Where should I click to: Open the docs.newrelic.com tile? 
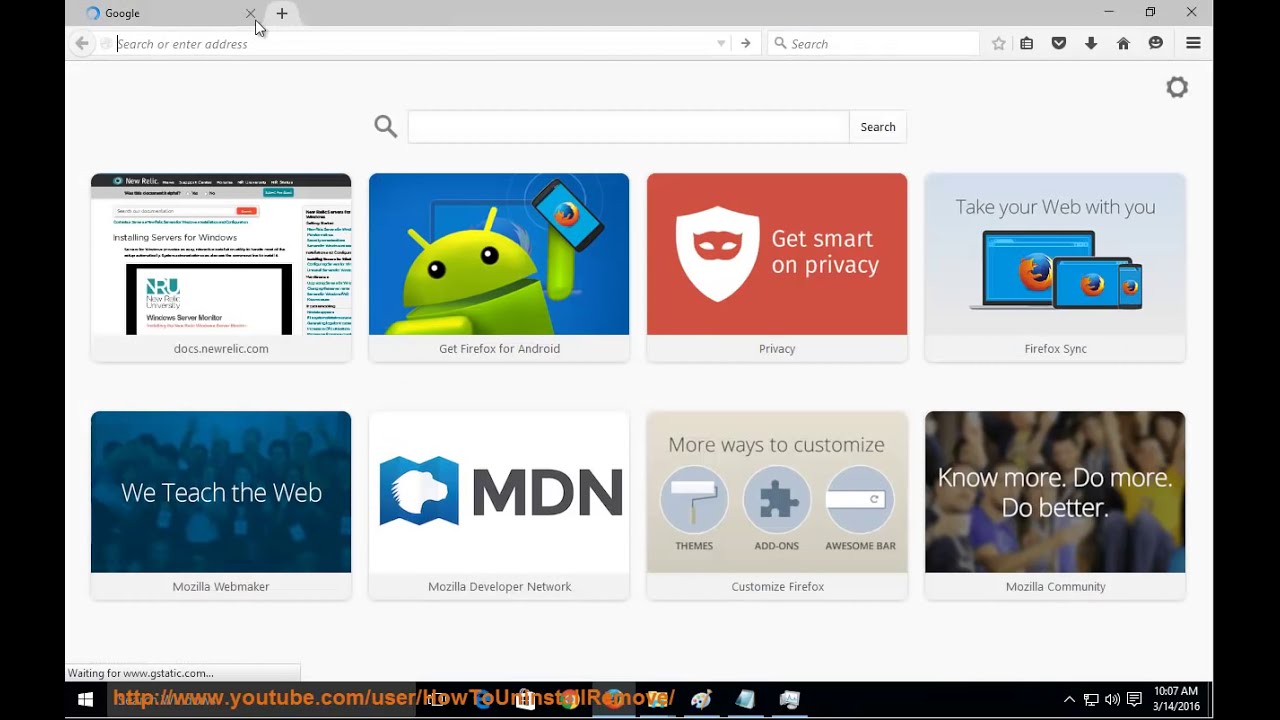click(x=221, y=266)
